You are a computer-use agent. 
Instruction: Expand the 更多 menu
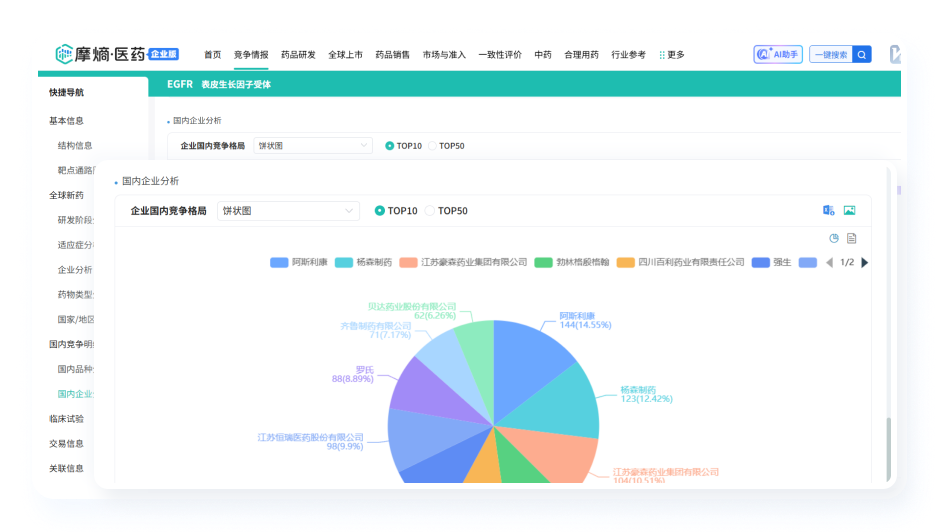(x=671, y=55)
